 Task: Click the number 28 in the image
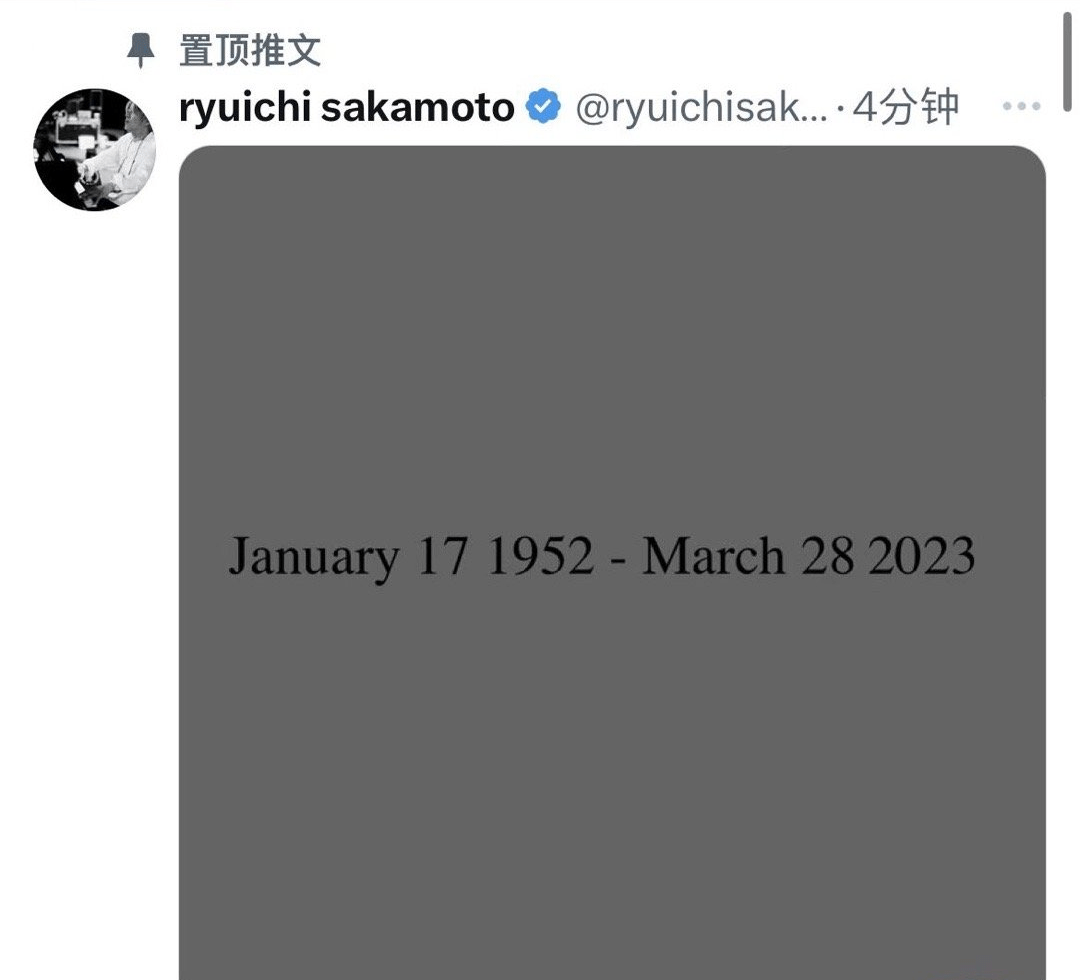[827, 555]
